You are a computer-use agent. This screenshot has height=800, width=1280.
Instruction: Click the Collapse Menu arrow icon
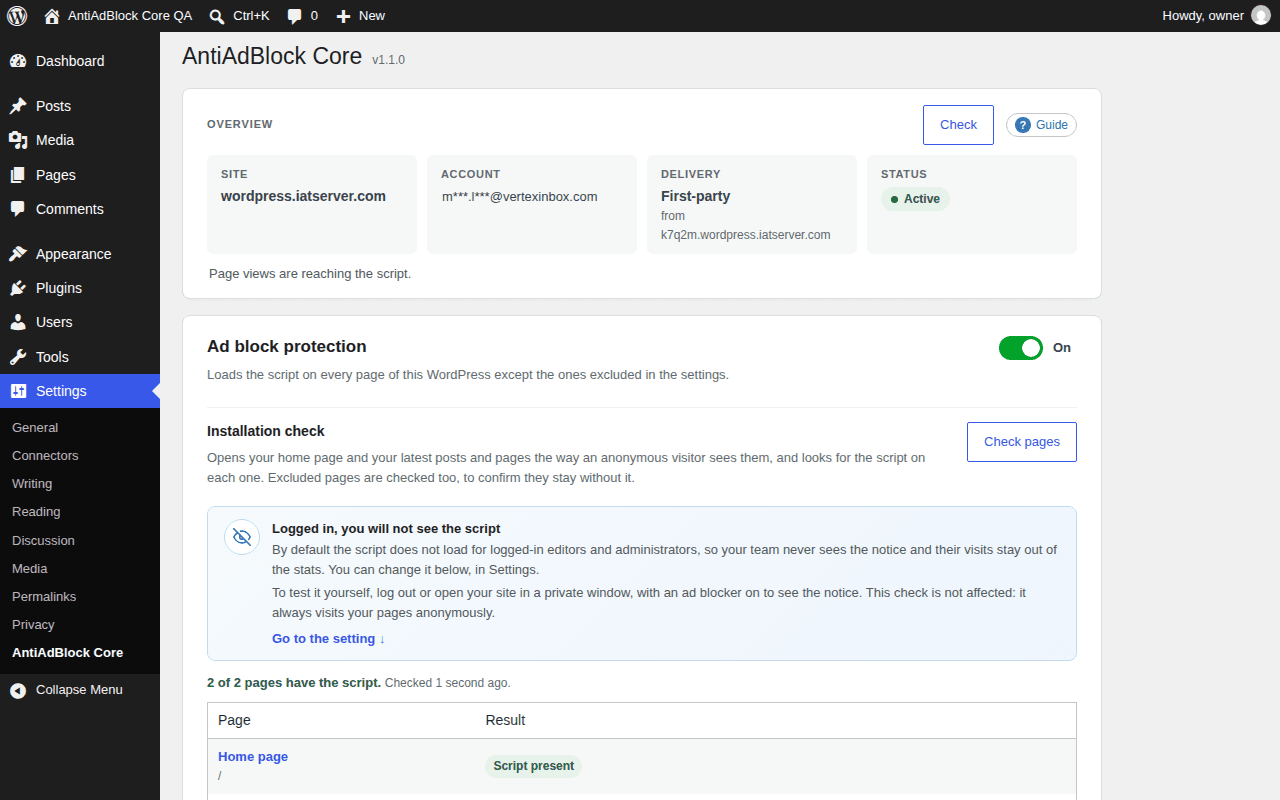(x=18, y=690)
